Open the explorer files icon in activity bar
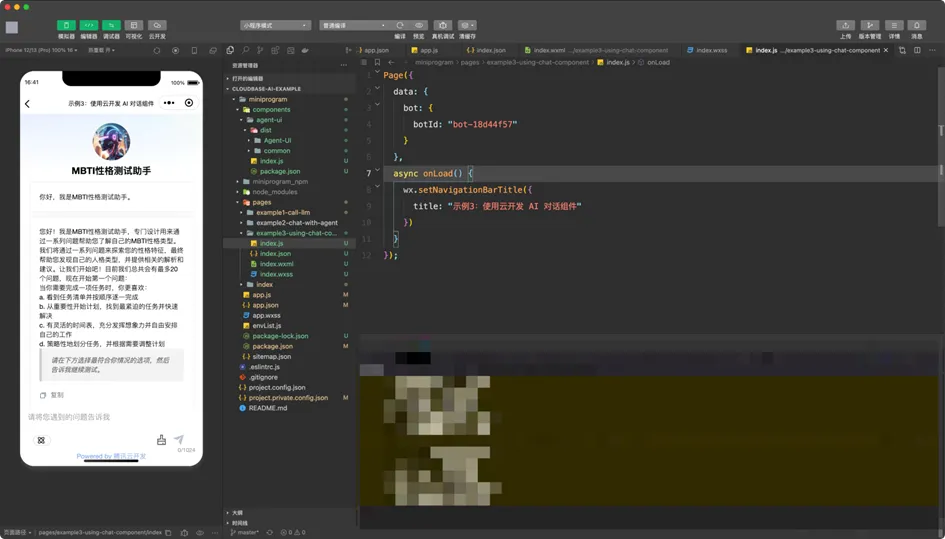This screenshot has height=539, width=945. (230, 51)
